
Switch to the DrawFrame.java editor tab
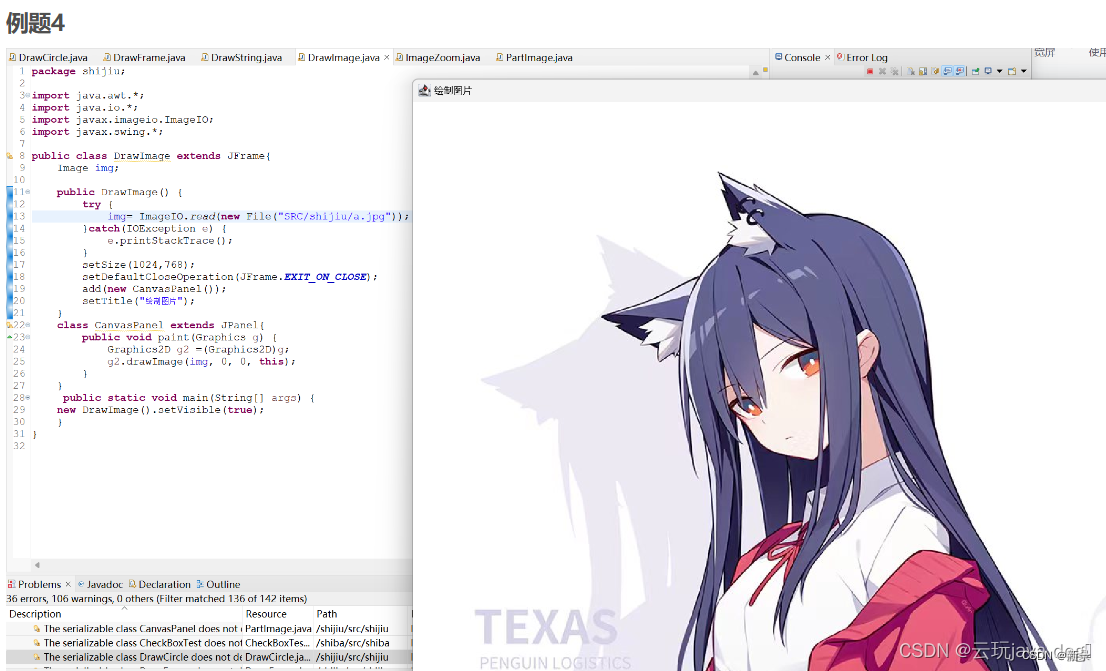pos(145,57)
